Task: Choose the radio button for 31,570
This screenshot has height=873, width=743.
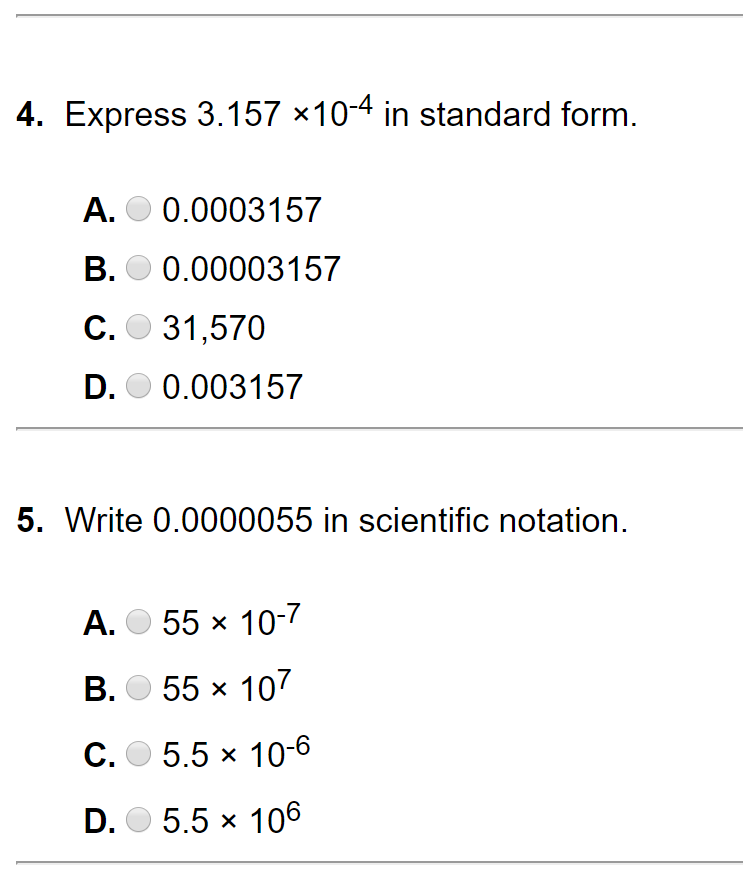Action: tap(140, 328)
